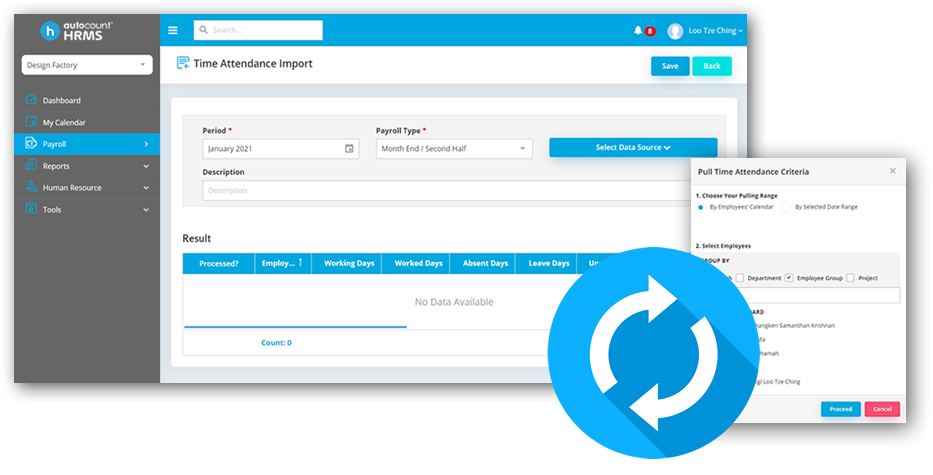Open the Period calendar picker icon
The height and width of the screenshot is (475, 933).
pyautogui.click(x=349, y=149)
